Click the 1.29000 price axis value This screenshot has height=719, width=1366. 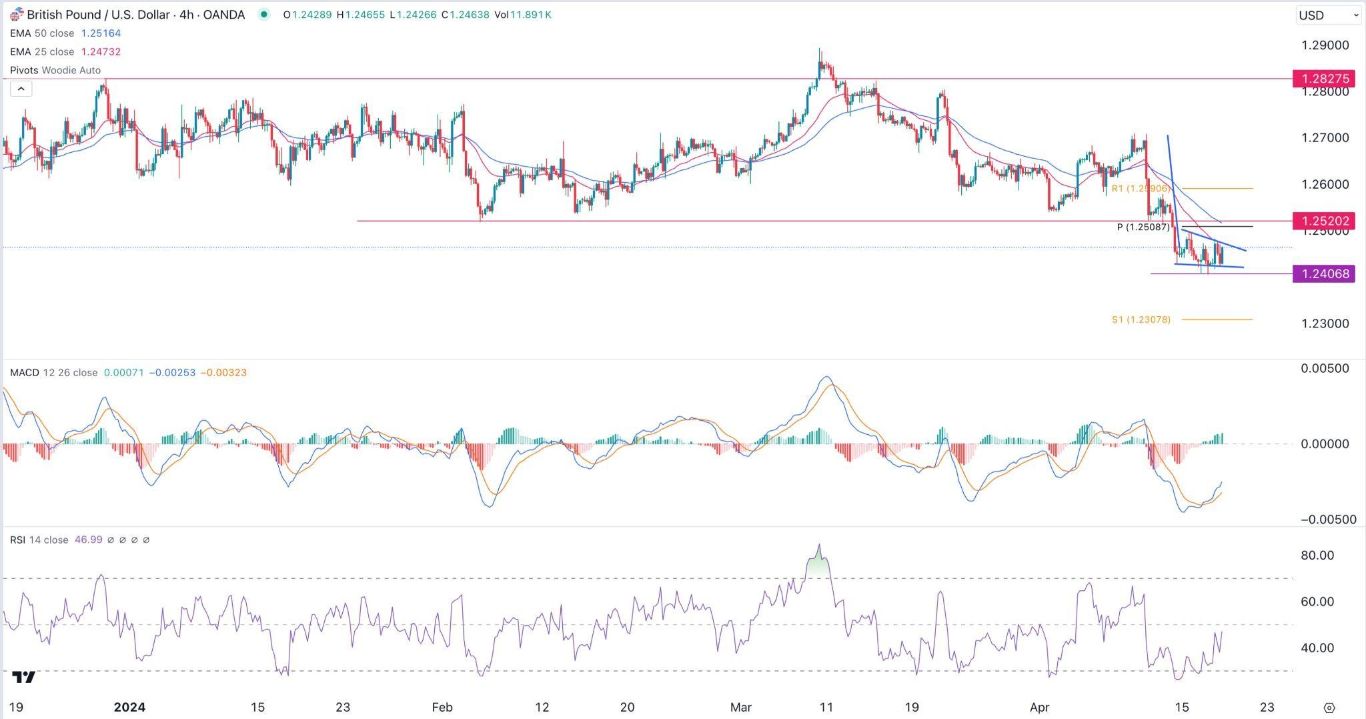pos(1323,46)
